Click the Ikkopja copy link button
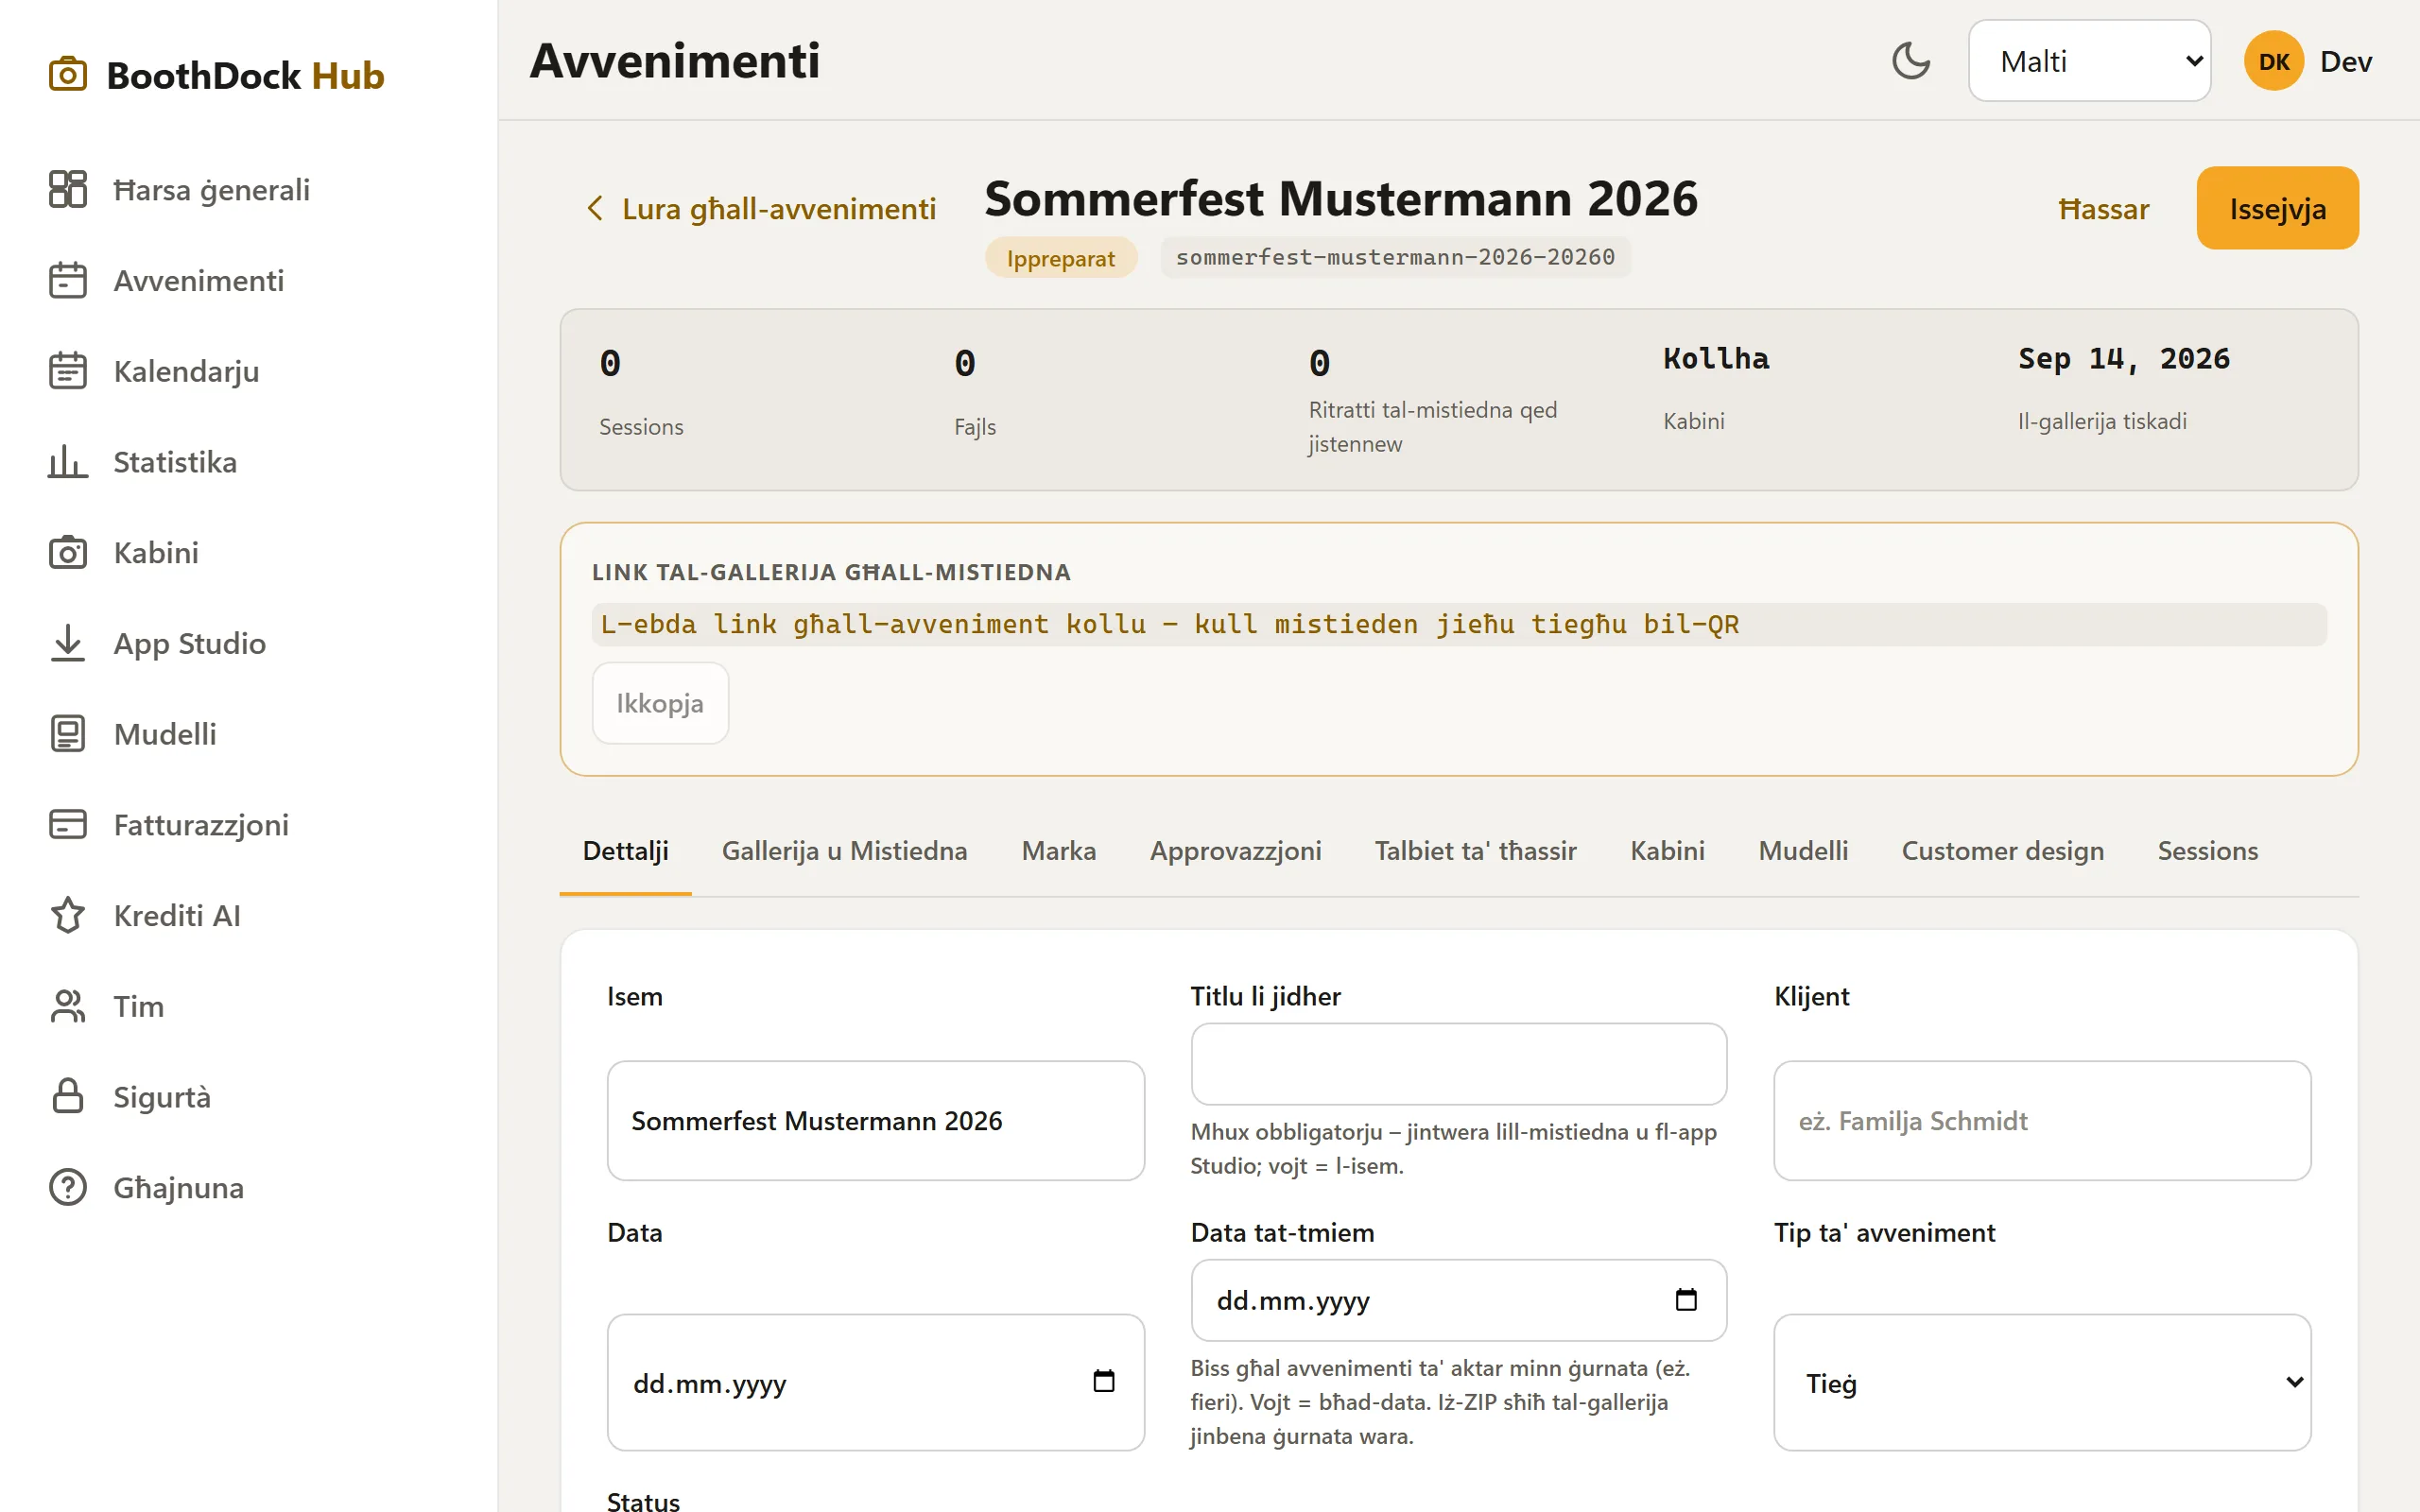This screenshot has height=1512, width=2420. (x=660, y=703)
